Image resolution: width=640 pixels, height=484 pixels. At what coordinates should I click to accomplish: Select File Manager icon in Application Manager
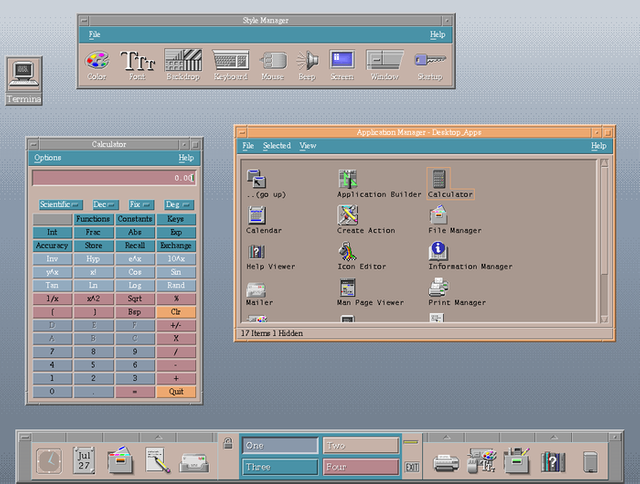(x=439, y=215)
